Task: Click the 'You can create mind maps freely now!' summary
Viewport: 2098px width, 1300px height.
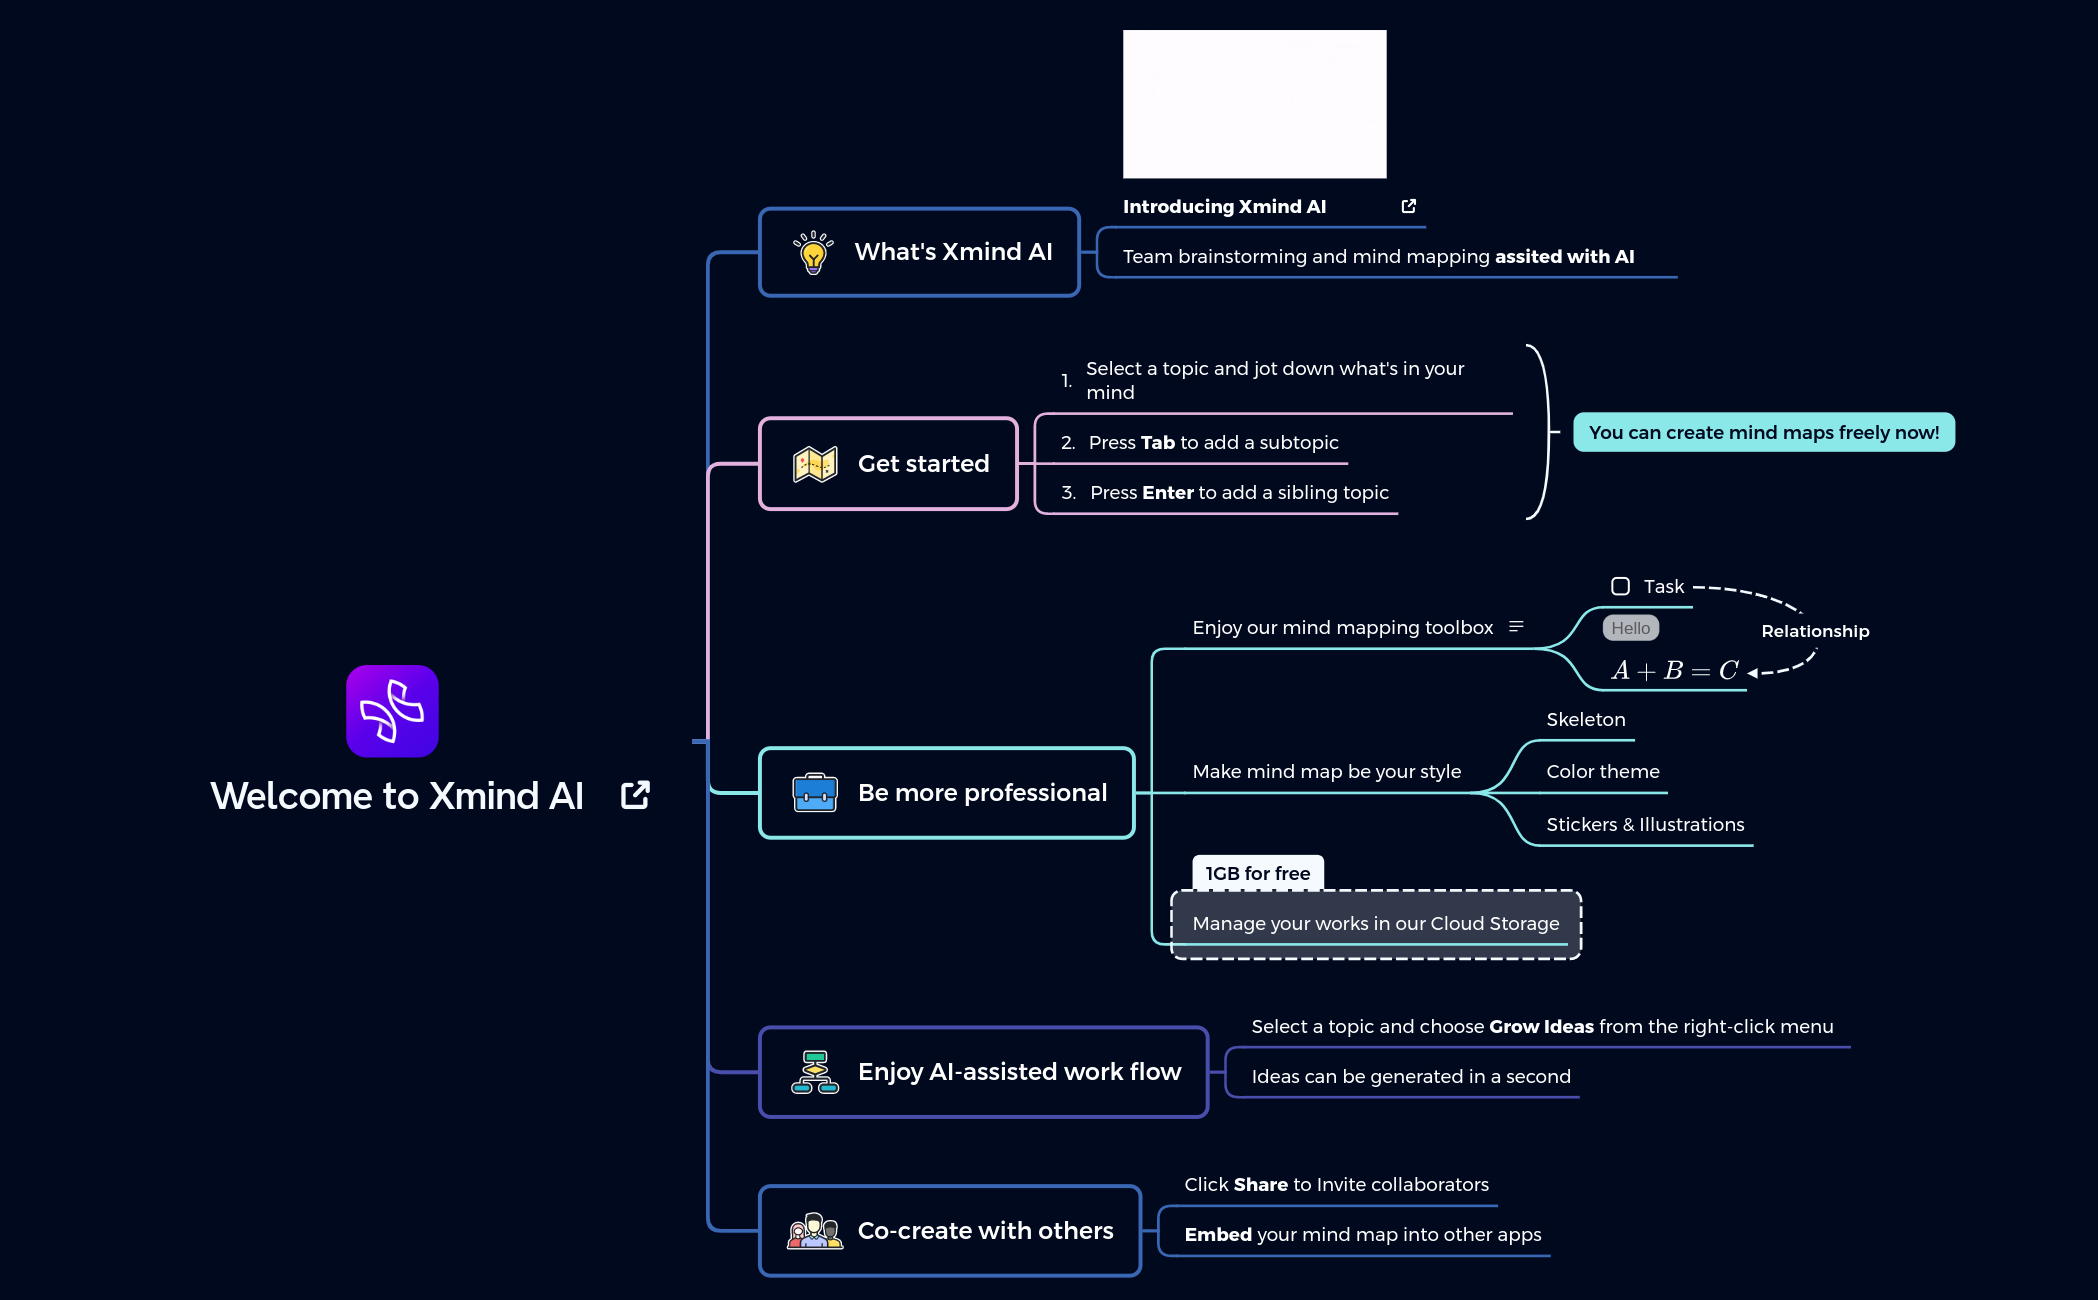Action: point(1764,432)
